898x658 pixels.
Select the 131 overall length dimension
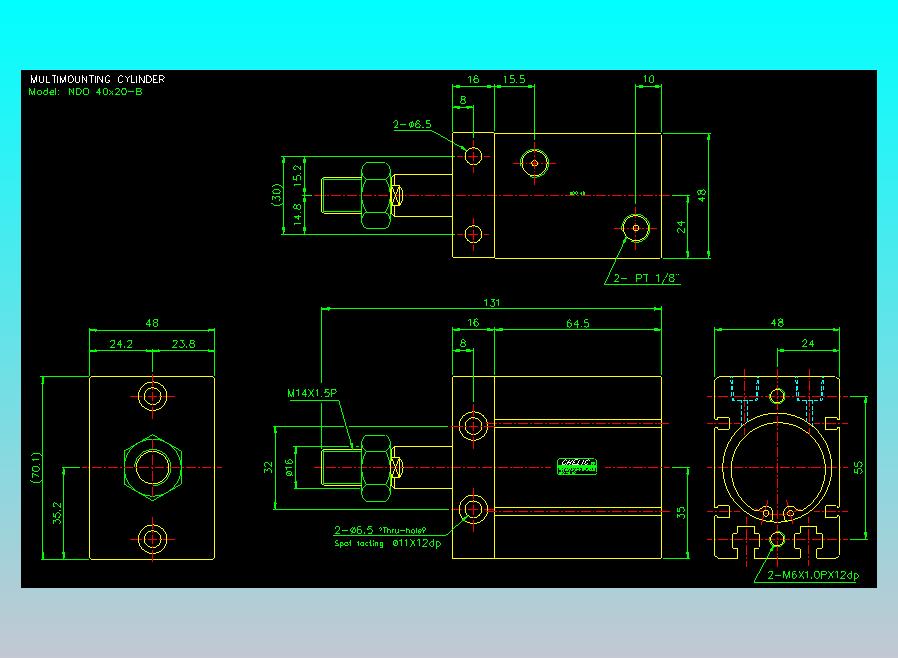point(491,302)
